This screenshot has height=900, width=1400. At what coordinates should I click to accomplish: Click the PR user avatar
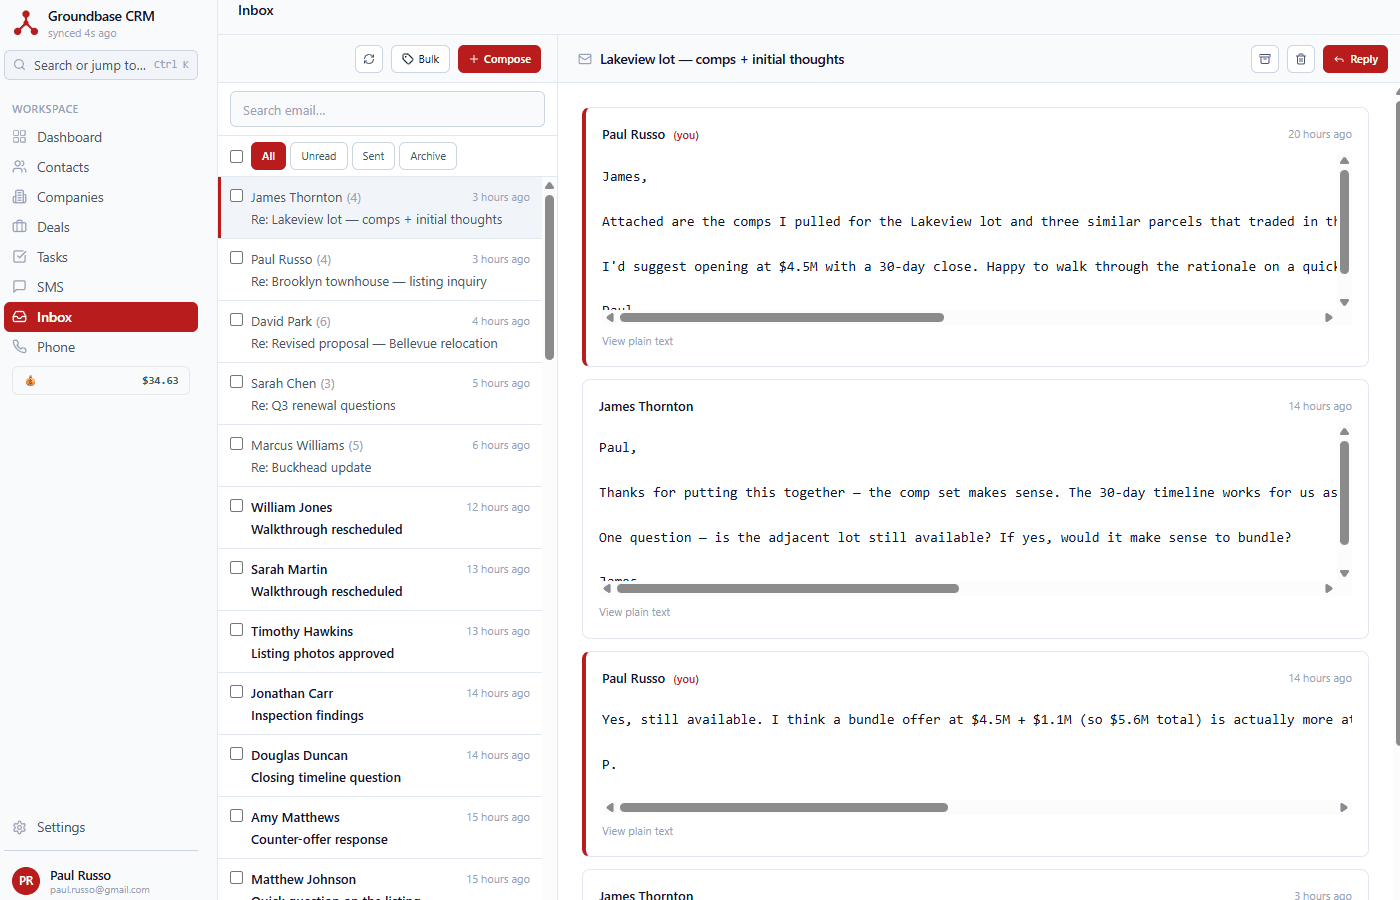coord(26,881)
